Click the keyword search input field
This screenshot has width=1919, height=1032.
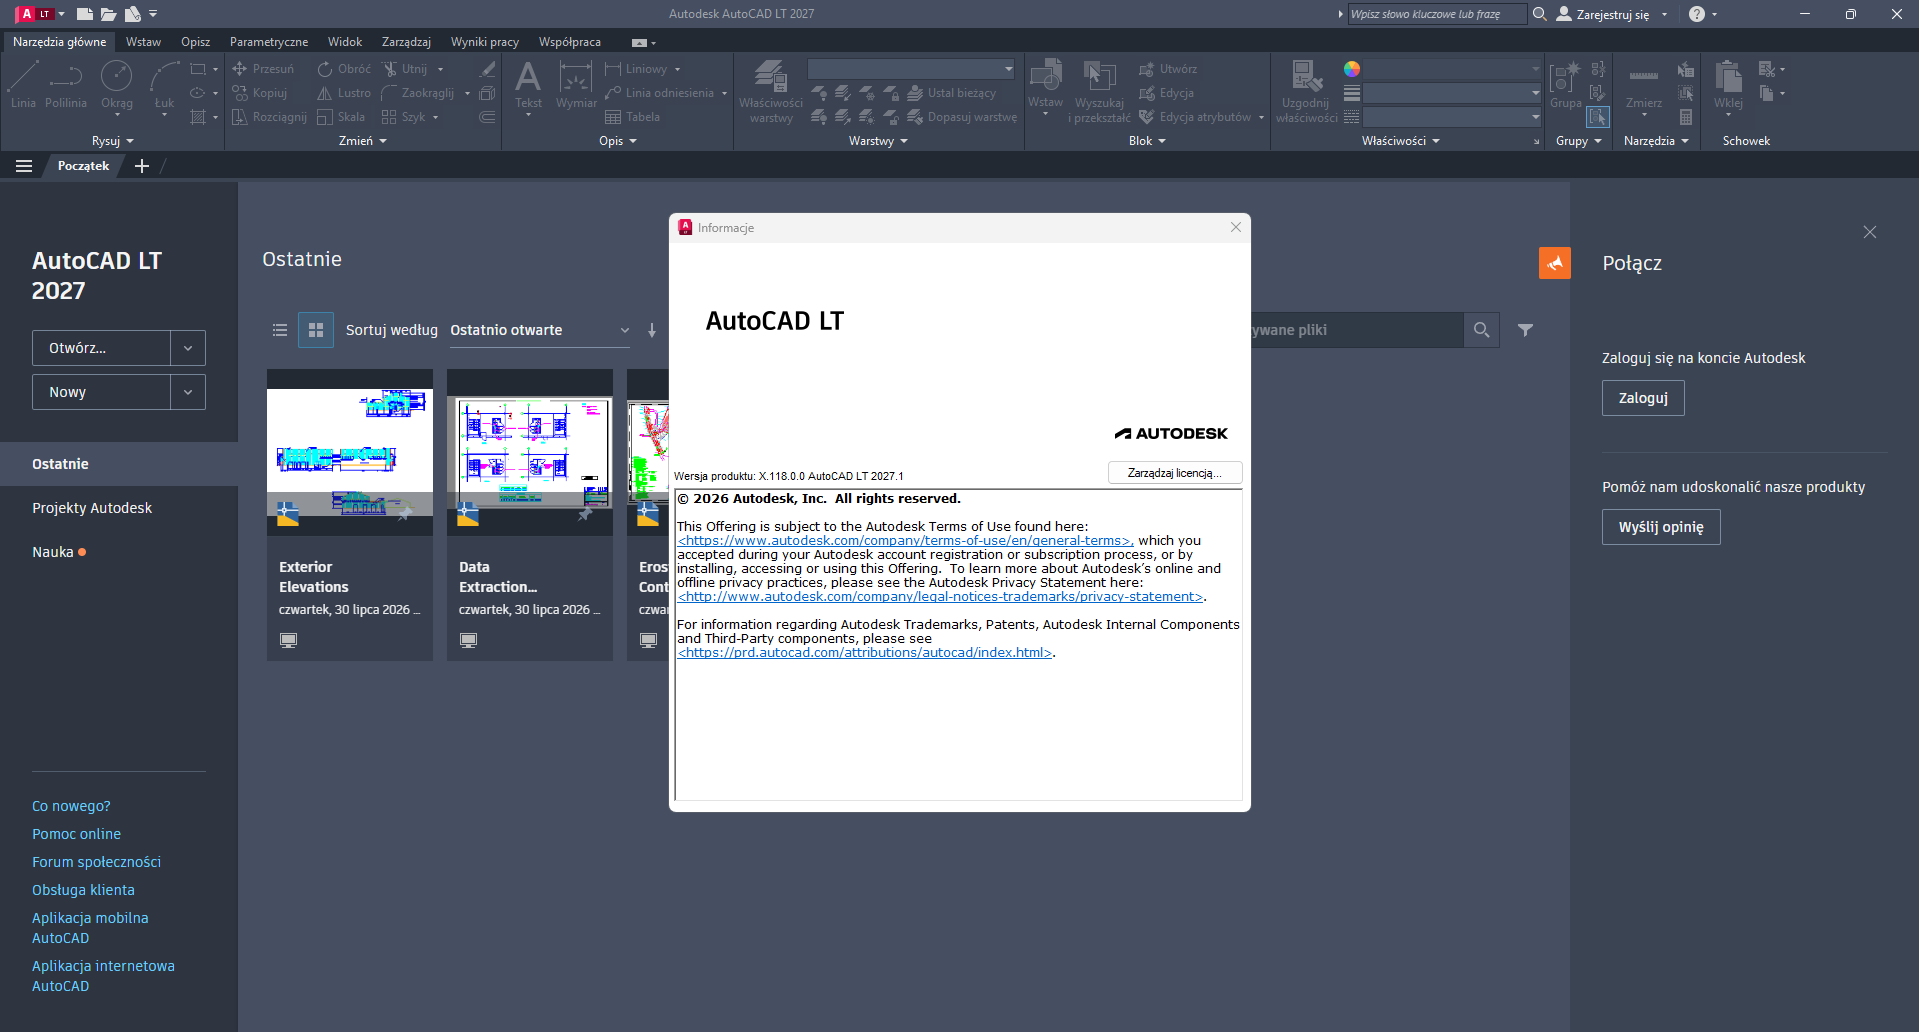coord(1436,14)
